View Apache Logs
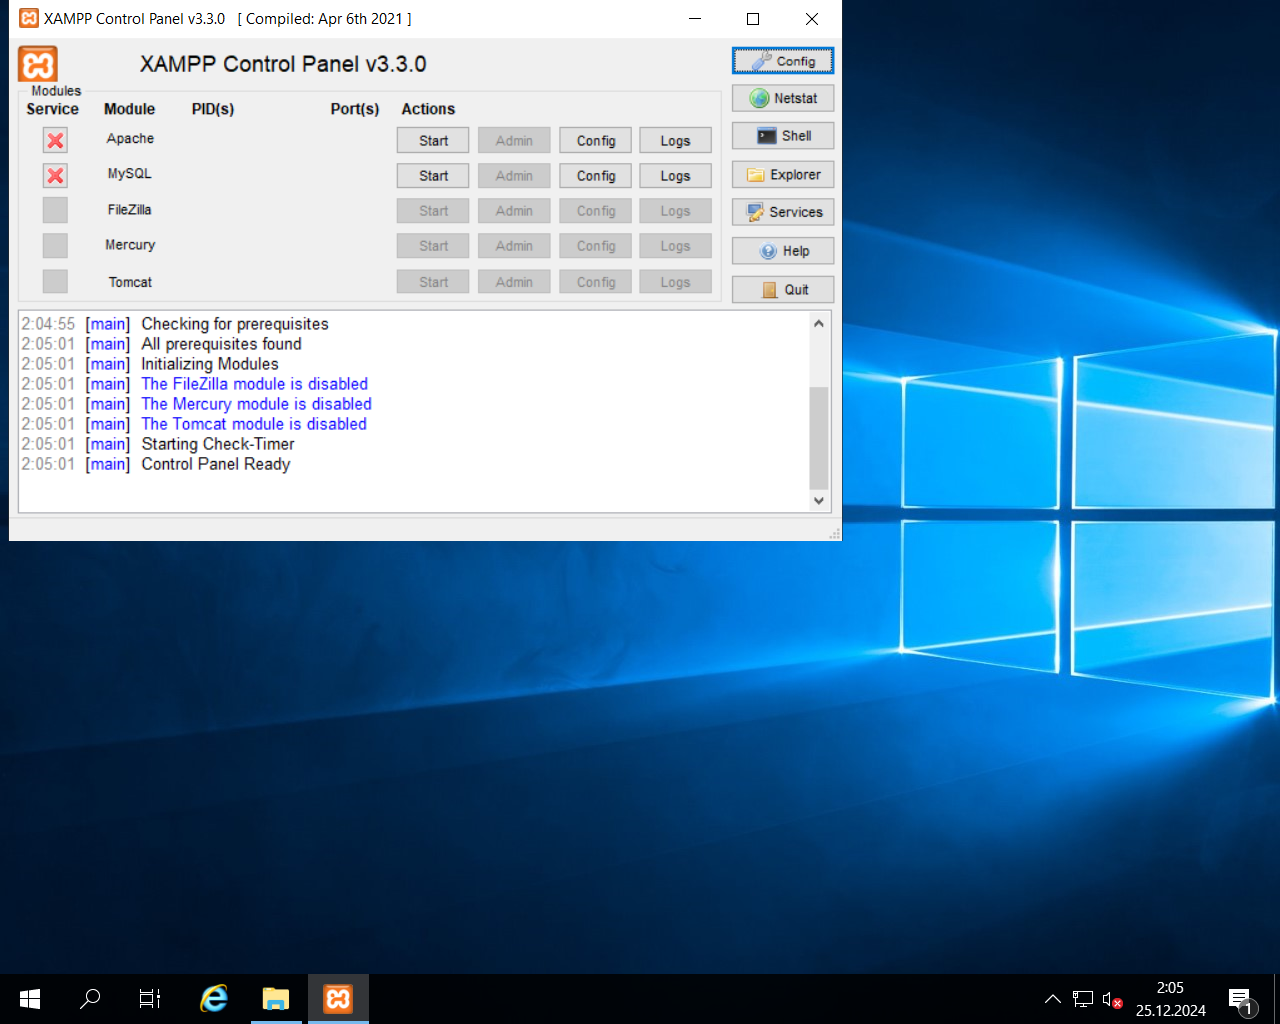The width and height of the screenshot is (1280, 1024). coord(675,140)
